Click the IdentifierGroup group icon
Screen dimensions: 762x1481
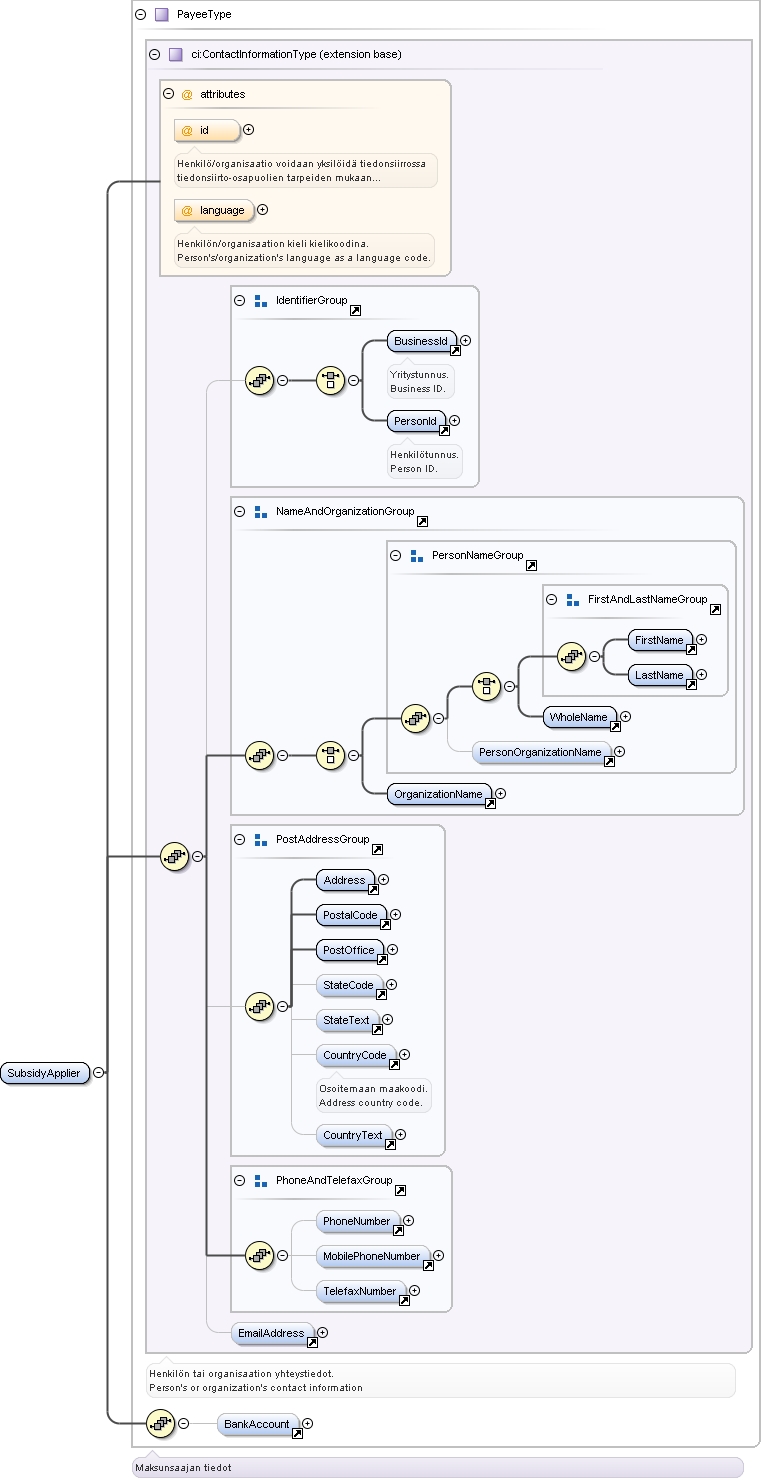[260, 300]
